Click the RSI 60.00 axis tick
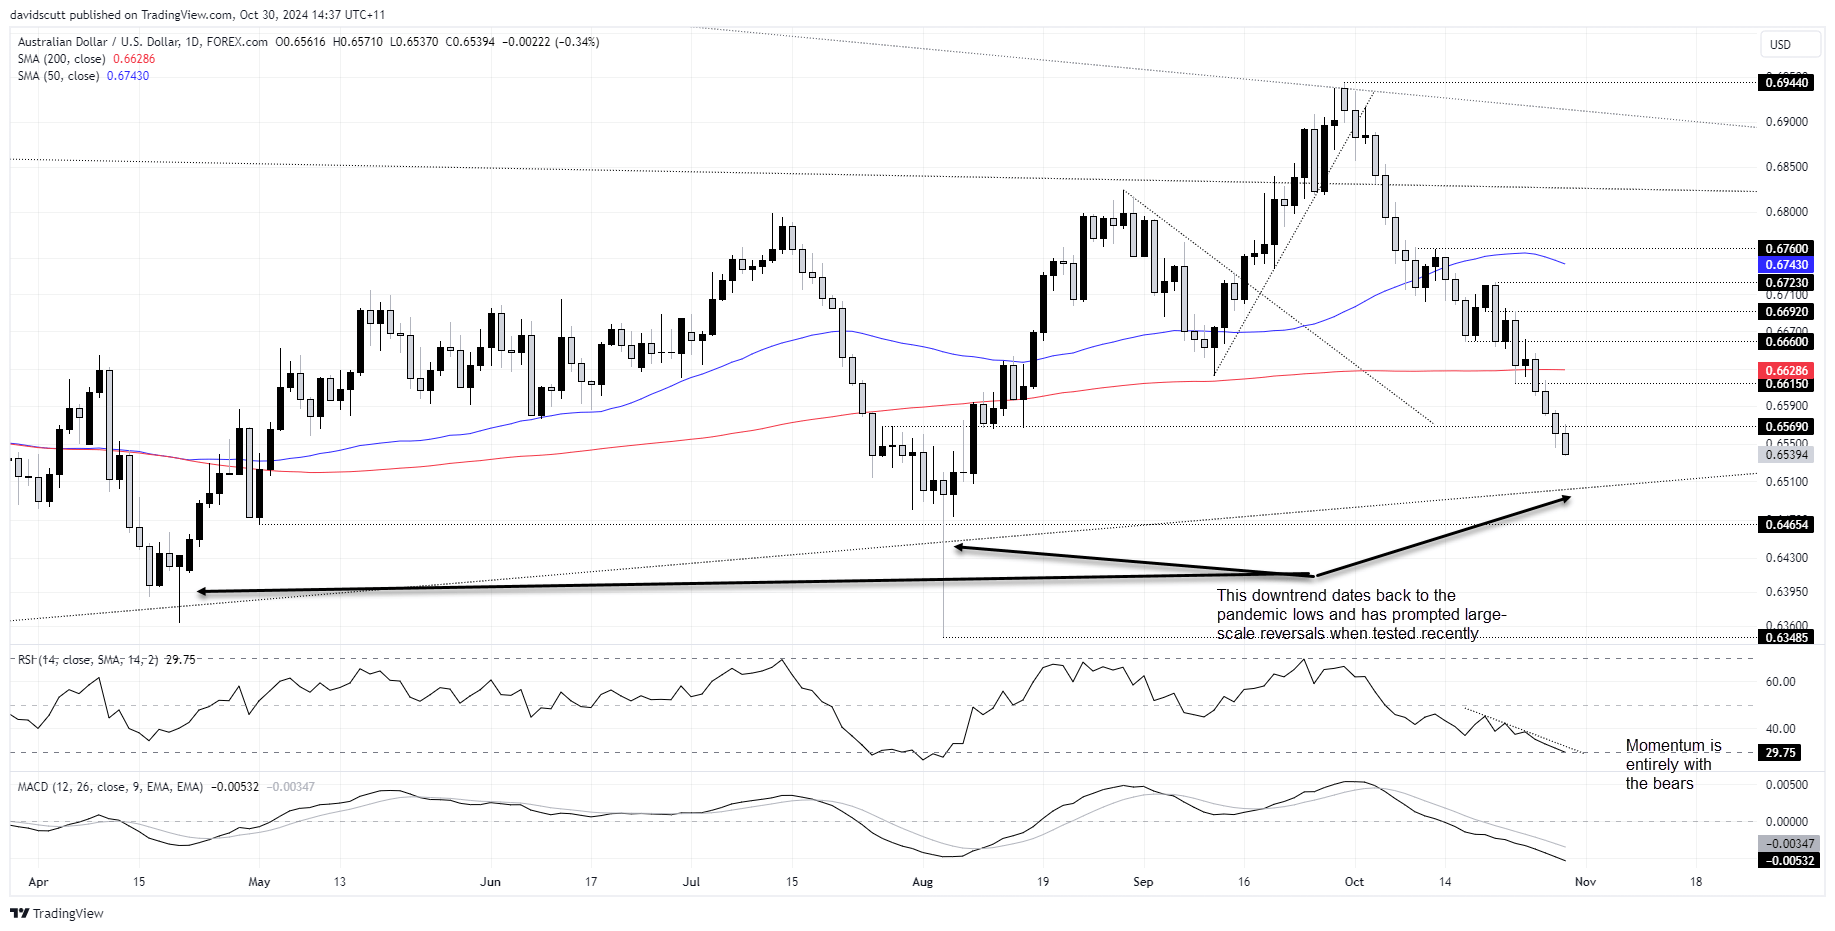The image size is (1835, 931). point(1781,682)
